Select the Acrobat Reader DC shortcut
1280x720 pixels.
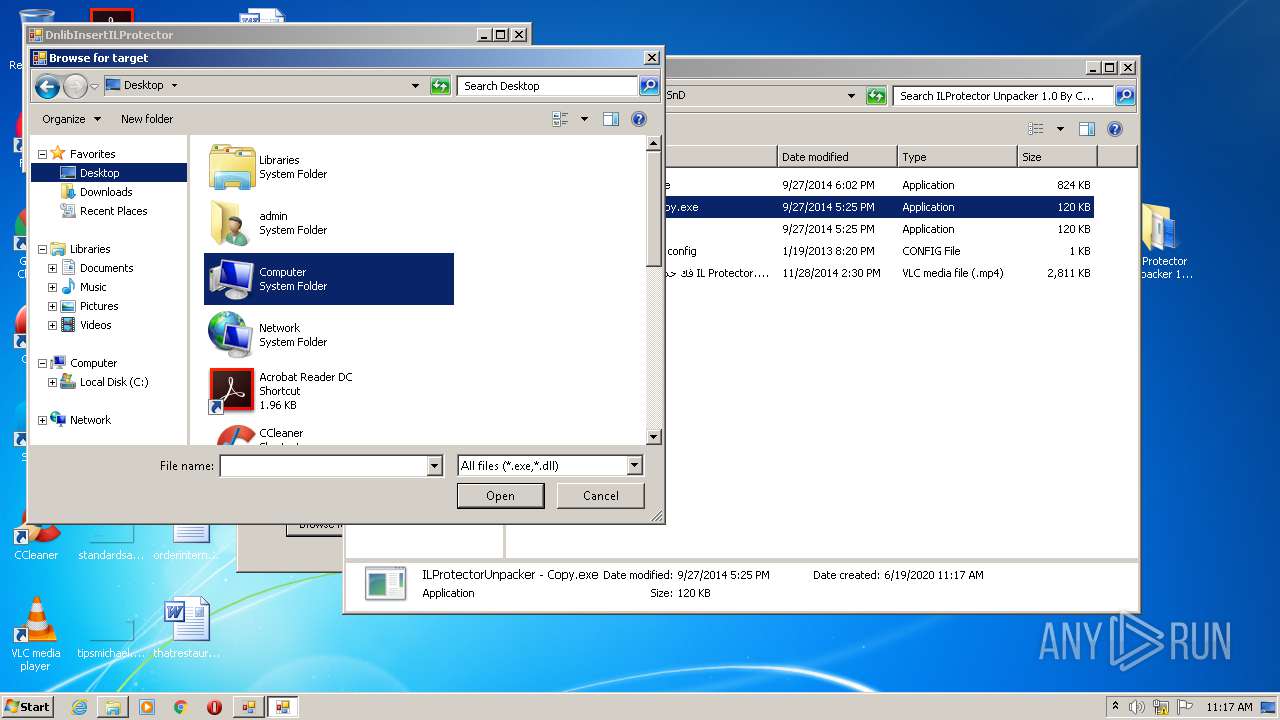(328, 391)
